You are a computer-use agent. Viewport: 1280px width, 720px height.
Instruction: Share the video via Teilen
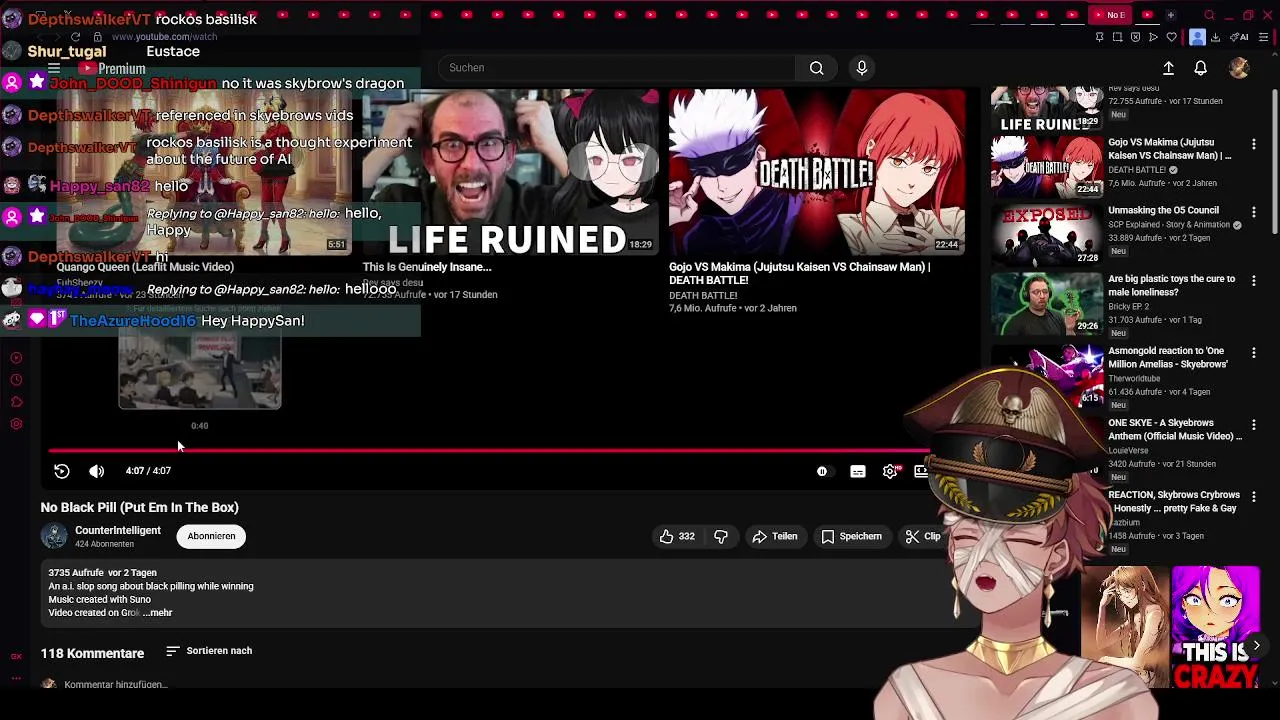click(775, 537)
